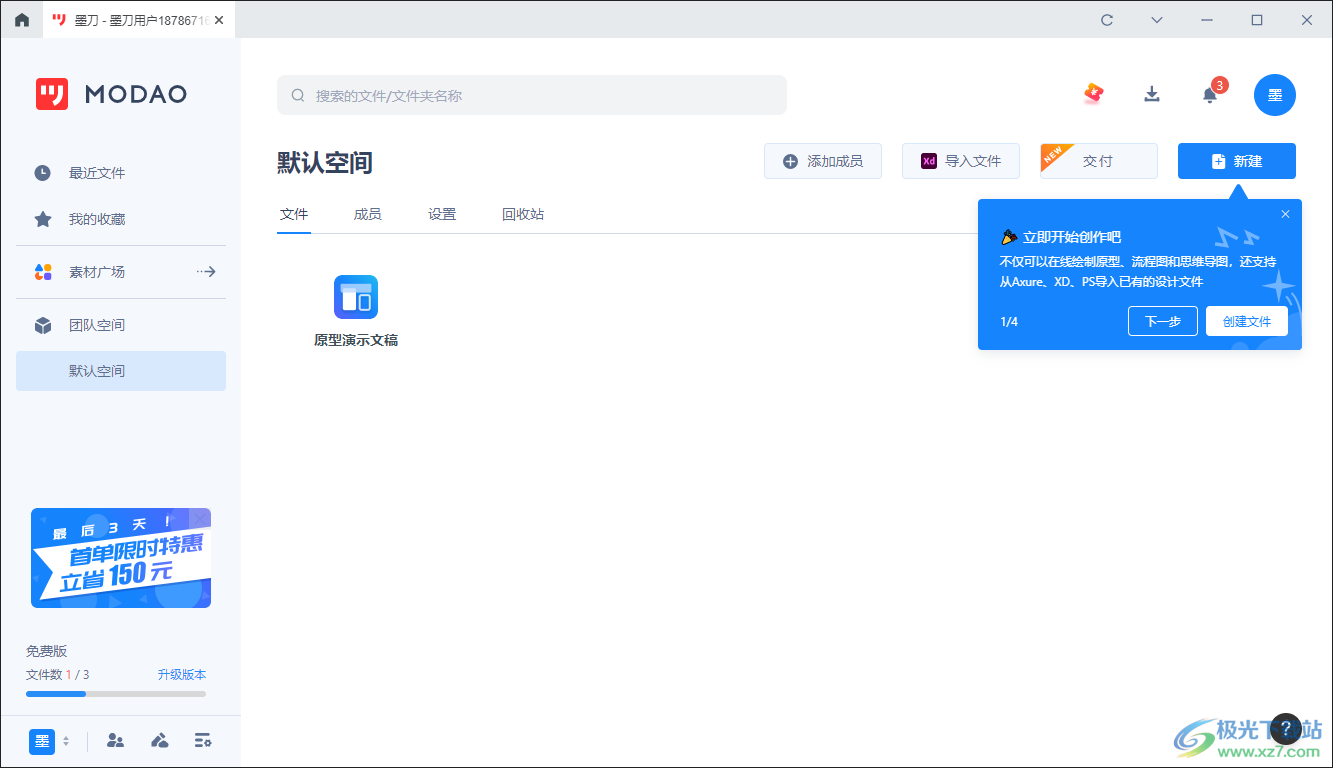Click the 升级版本 upgrade link

(x=182, y=674)
